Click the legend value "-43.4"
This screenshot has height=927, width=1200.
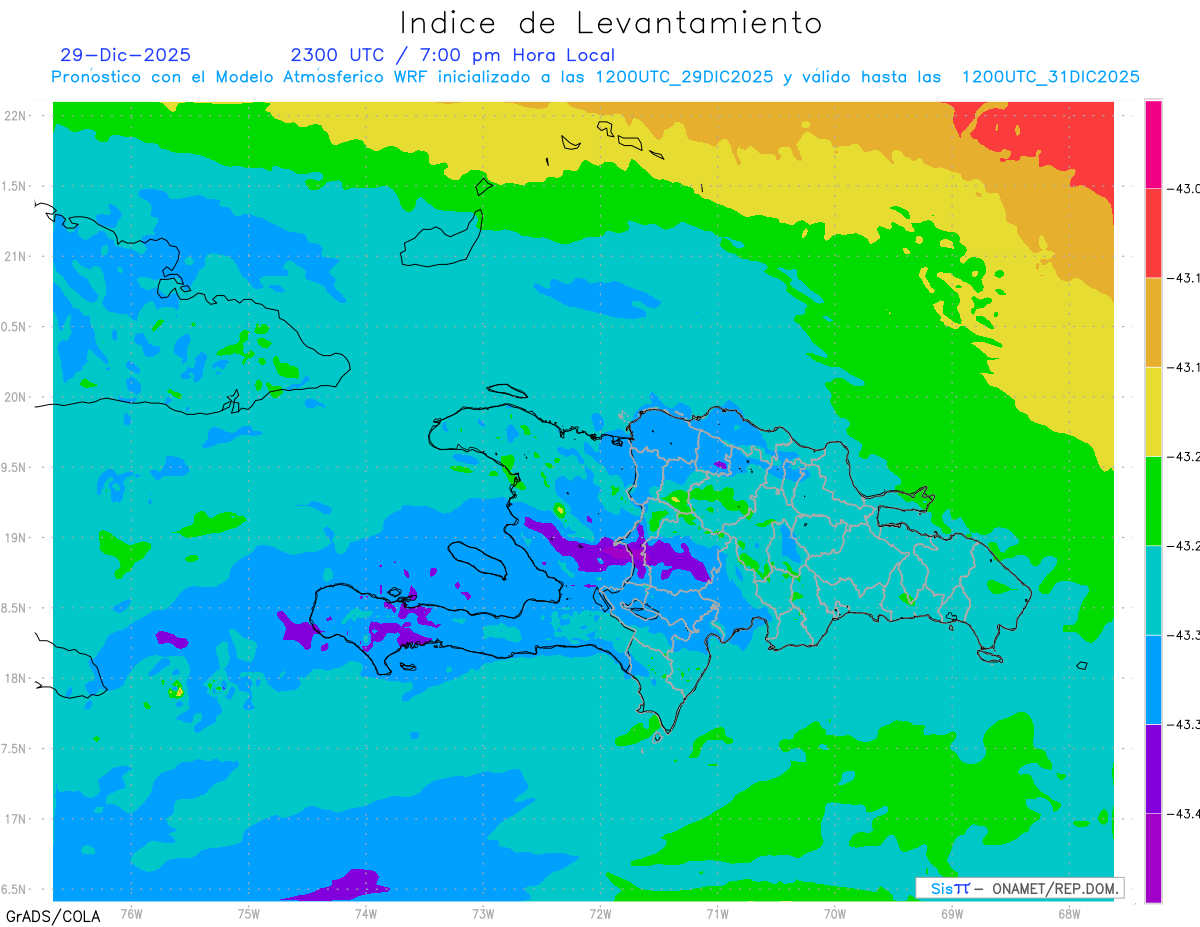(x=1183, y=813)
